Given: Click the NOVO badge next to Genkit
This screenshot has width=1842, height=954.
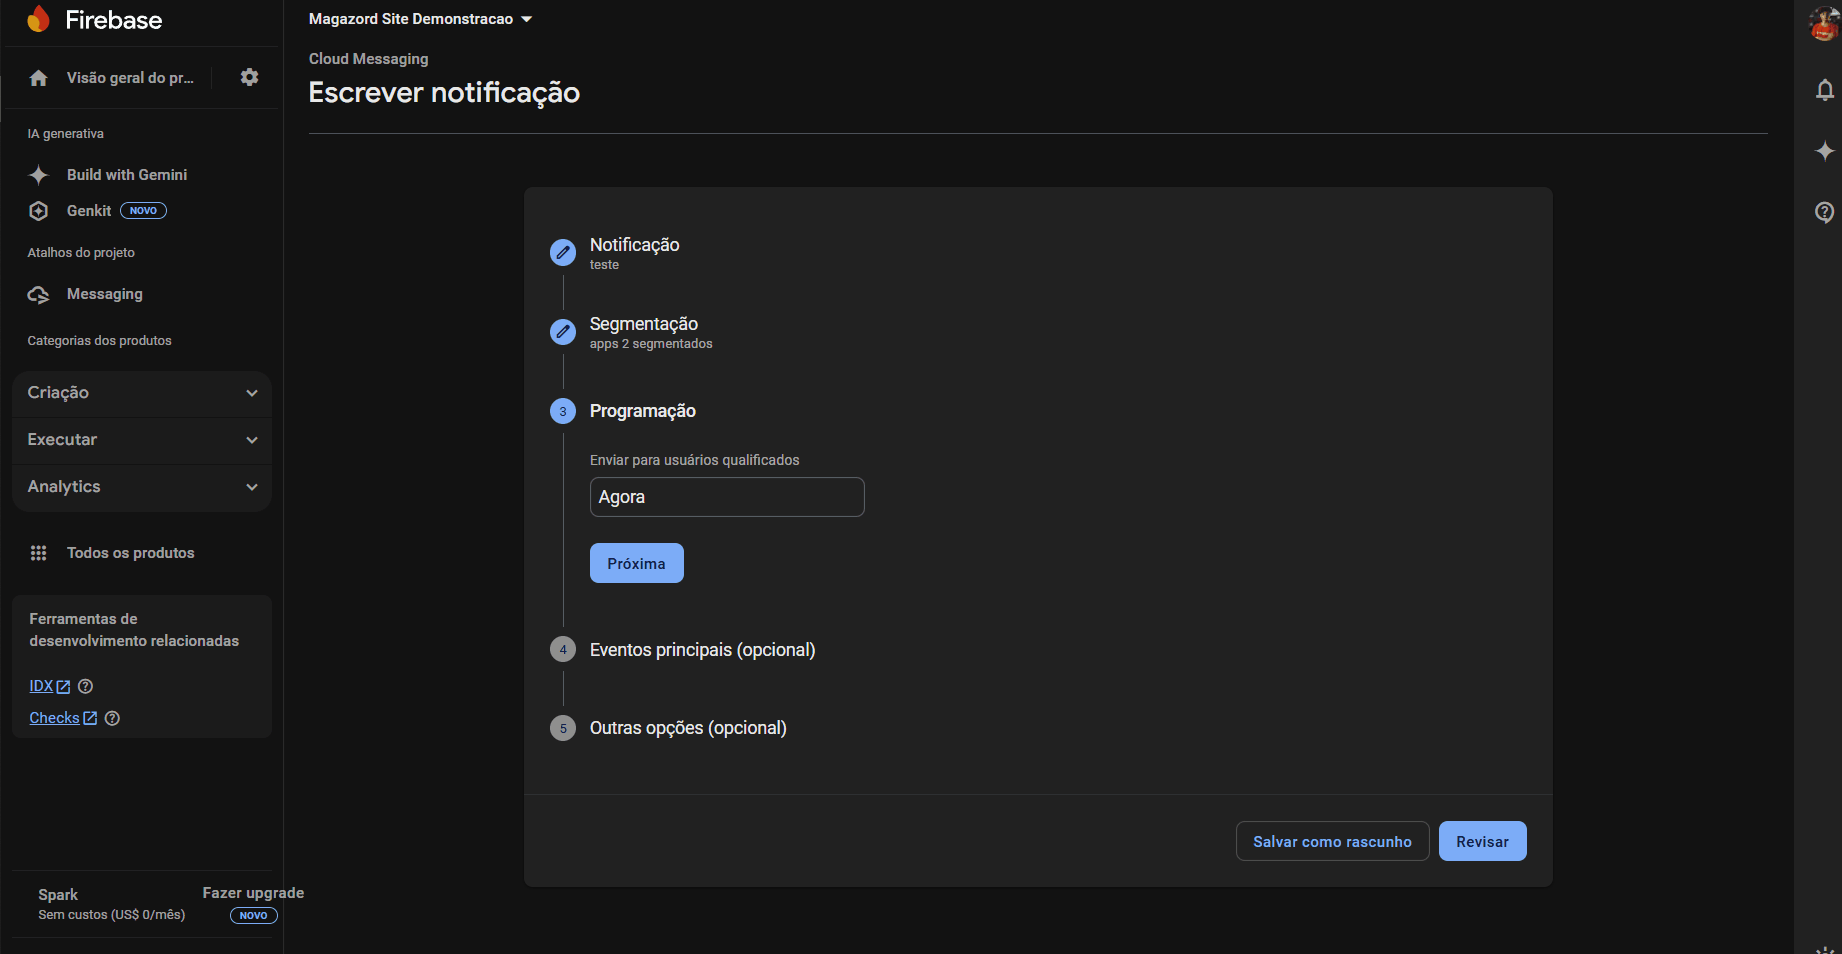Looking at the screenshot, I should point(144,211).
